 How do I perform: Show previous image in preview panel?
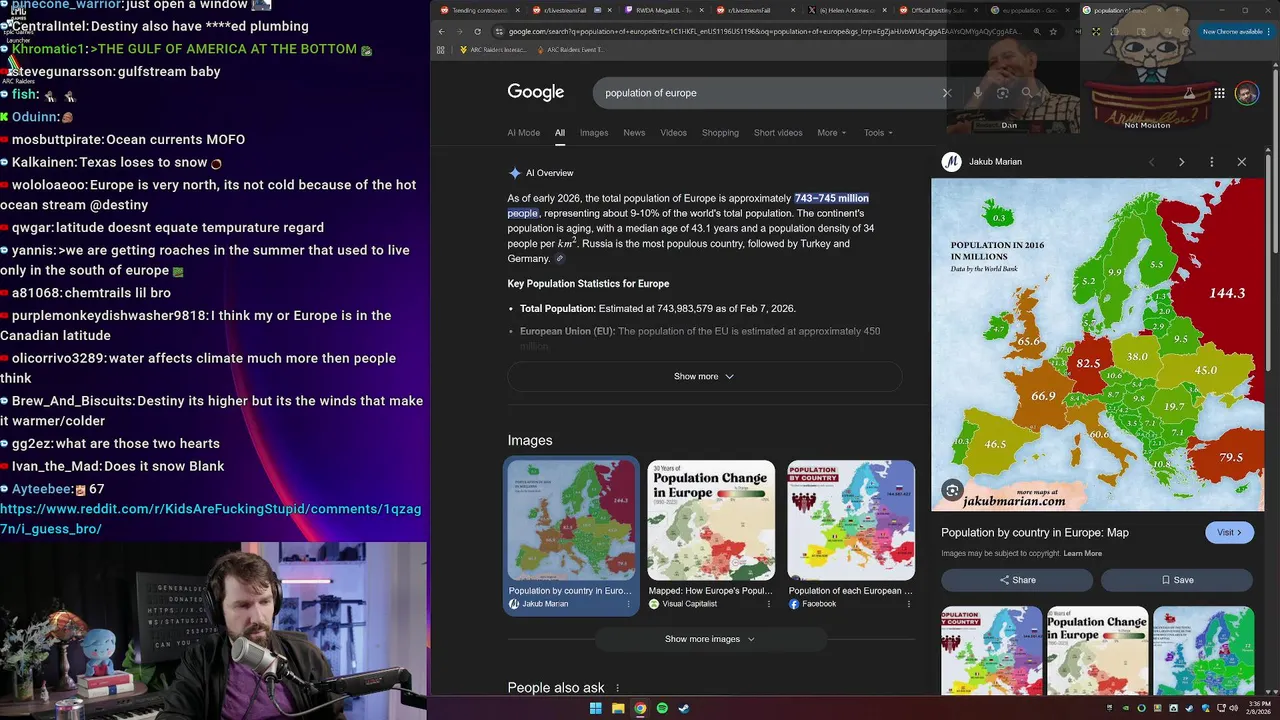pos(1151,162)
